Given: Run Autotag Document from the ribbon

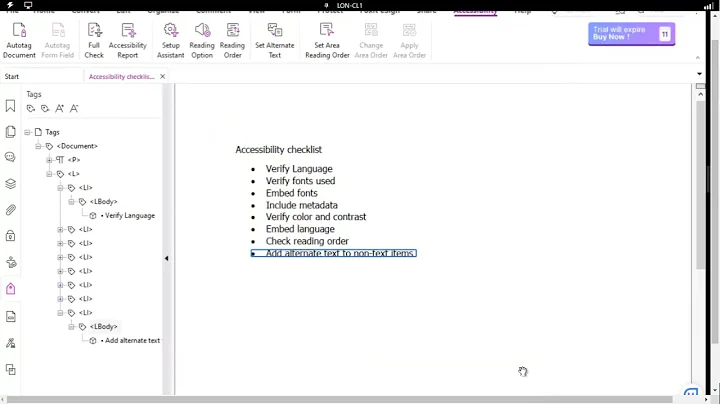Looking at the screenshot, I should click(x=19, y=40).
